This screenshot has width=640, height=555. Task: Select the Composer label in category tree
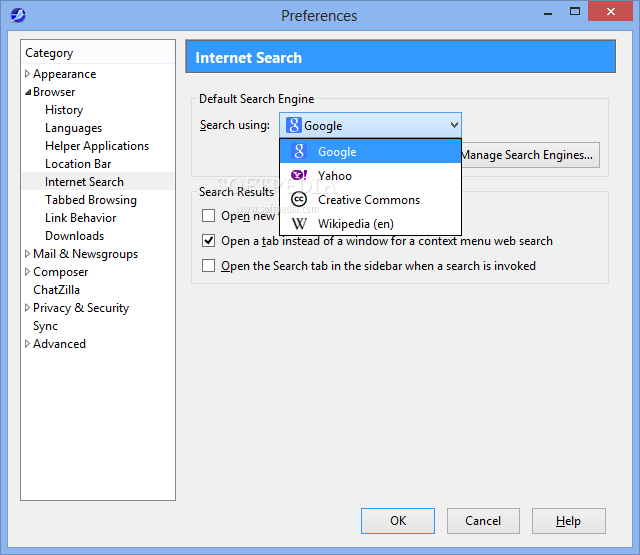60,272
